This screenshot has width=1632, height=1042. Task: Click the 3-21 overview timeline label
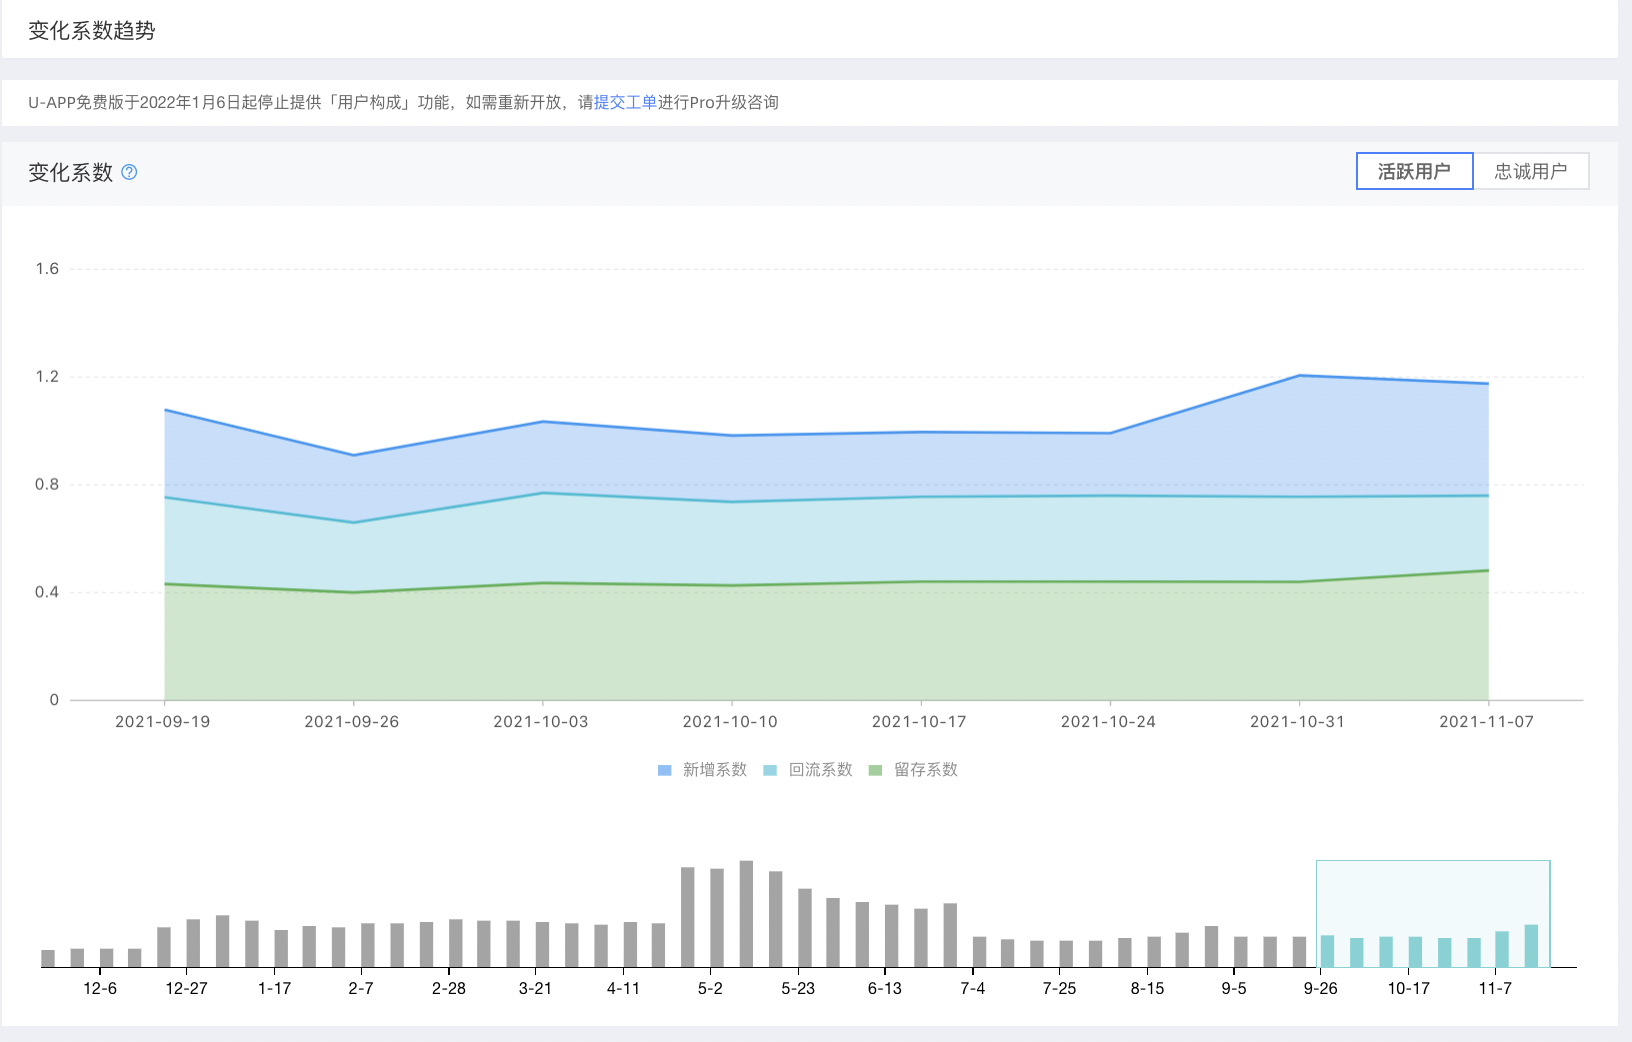[535, 989]
